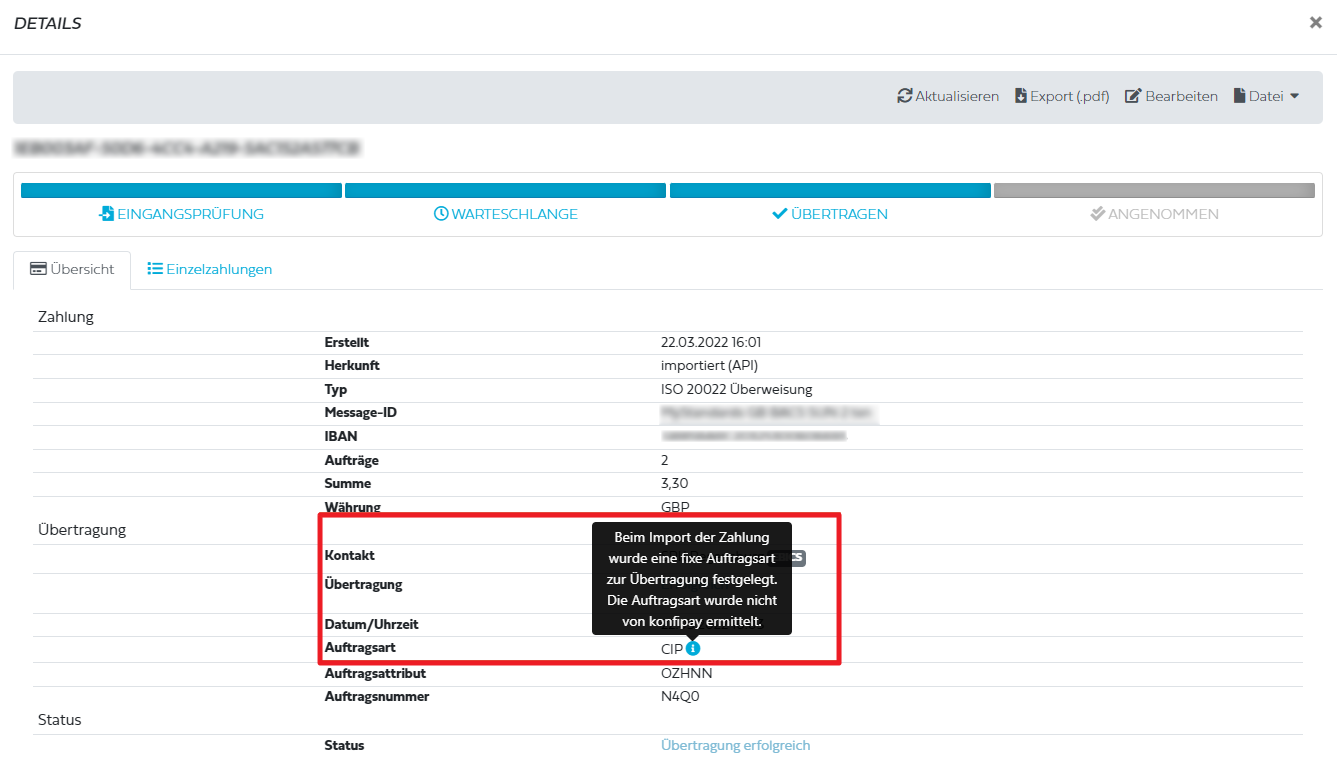Close the Details dialog
The height and width of the screenshot is (775, 1337).
pyautogui.click(x=1315, y=22)
